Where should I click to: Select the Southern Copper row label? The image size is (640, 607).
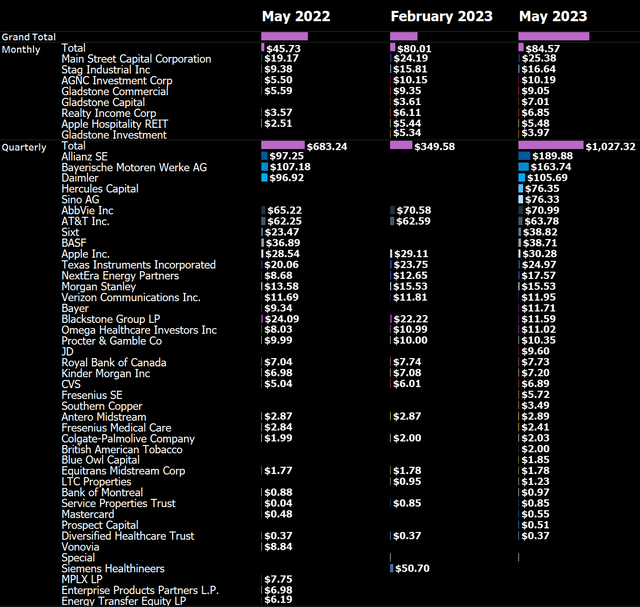[x=102, y=406]
